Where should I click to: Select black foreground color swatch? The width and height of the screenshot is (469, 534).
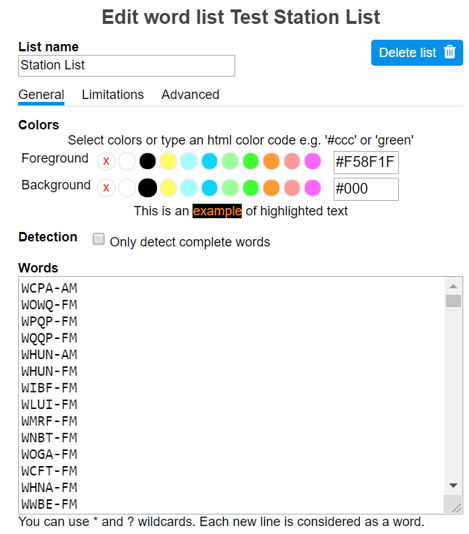pos(147,161)
